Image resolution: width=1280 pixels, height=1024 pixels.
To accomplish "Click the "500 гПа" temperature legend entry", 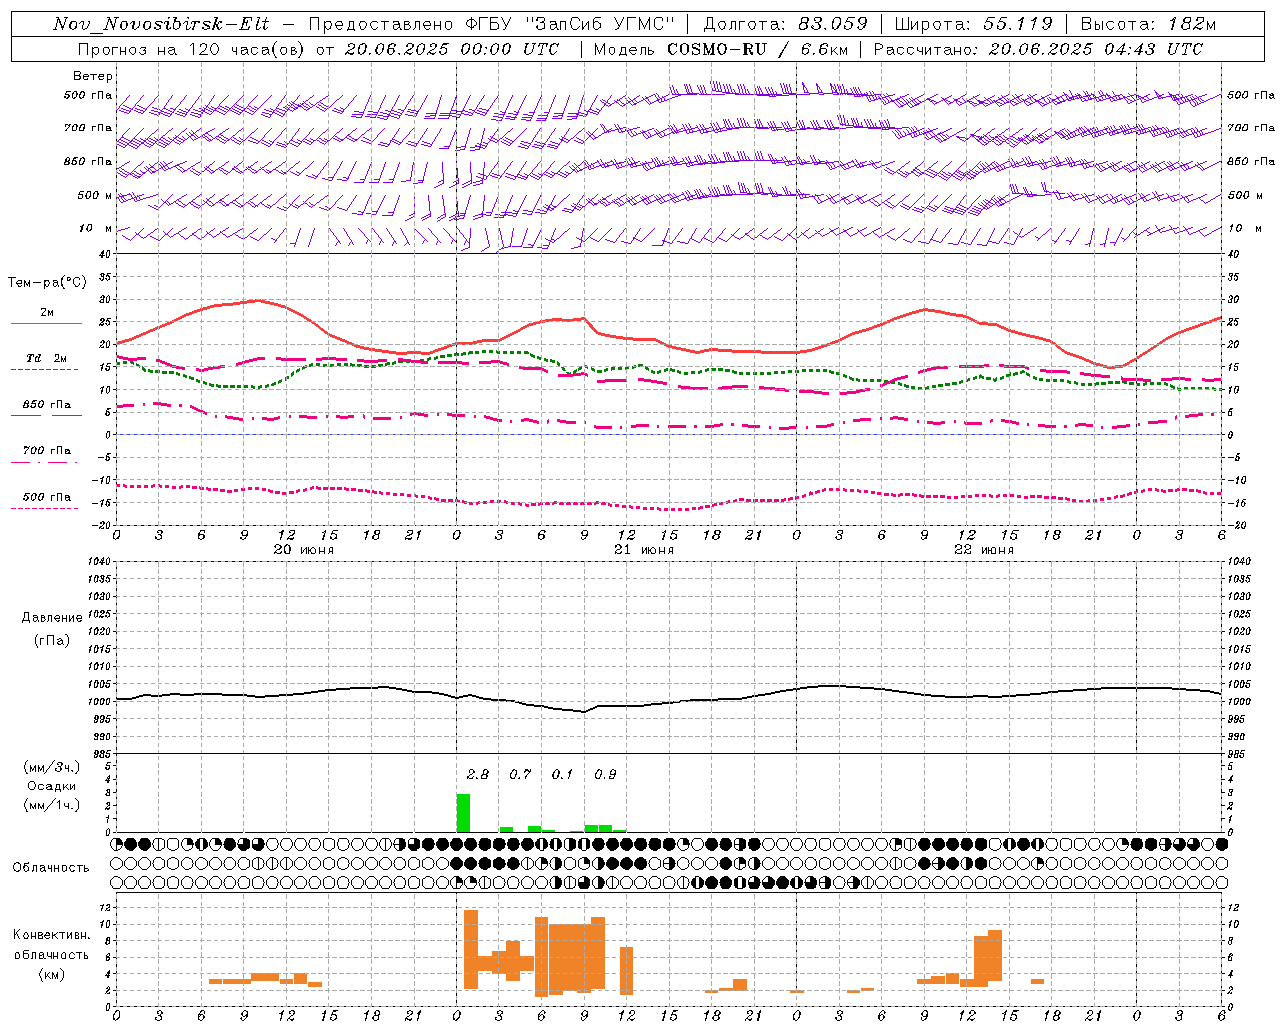I will 47,497.
